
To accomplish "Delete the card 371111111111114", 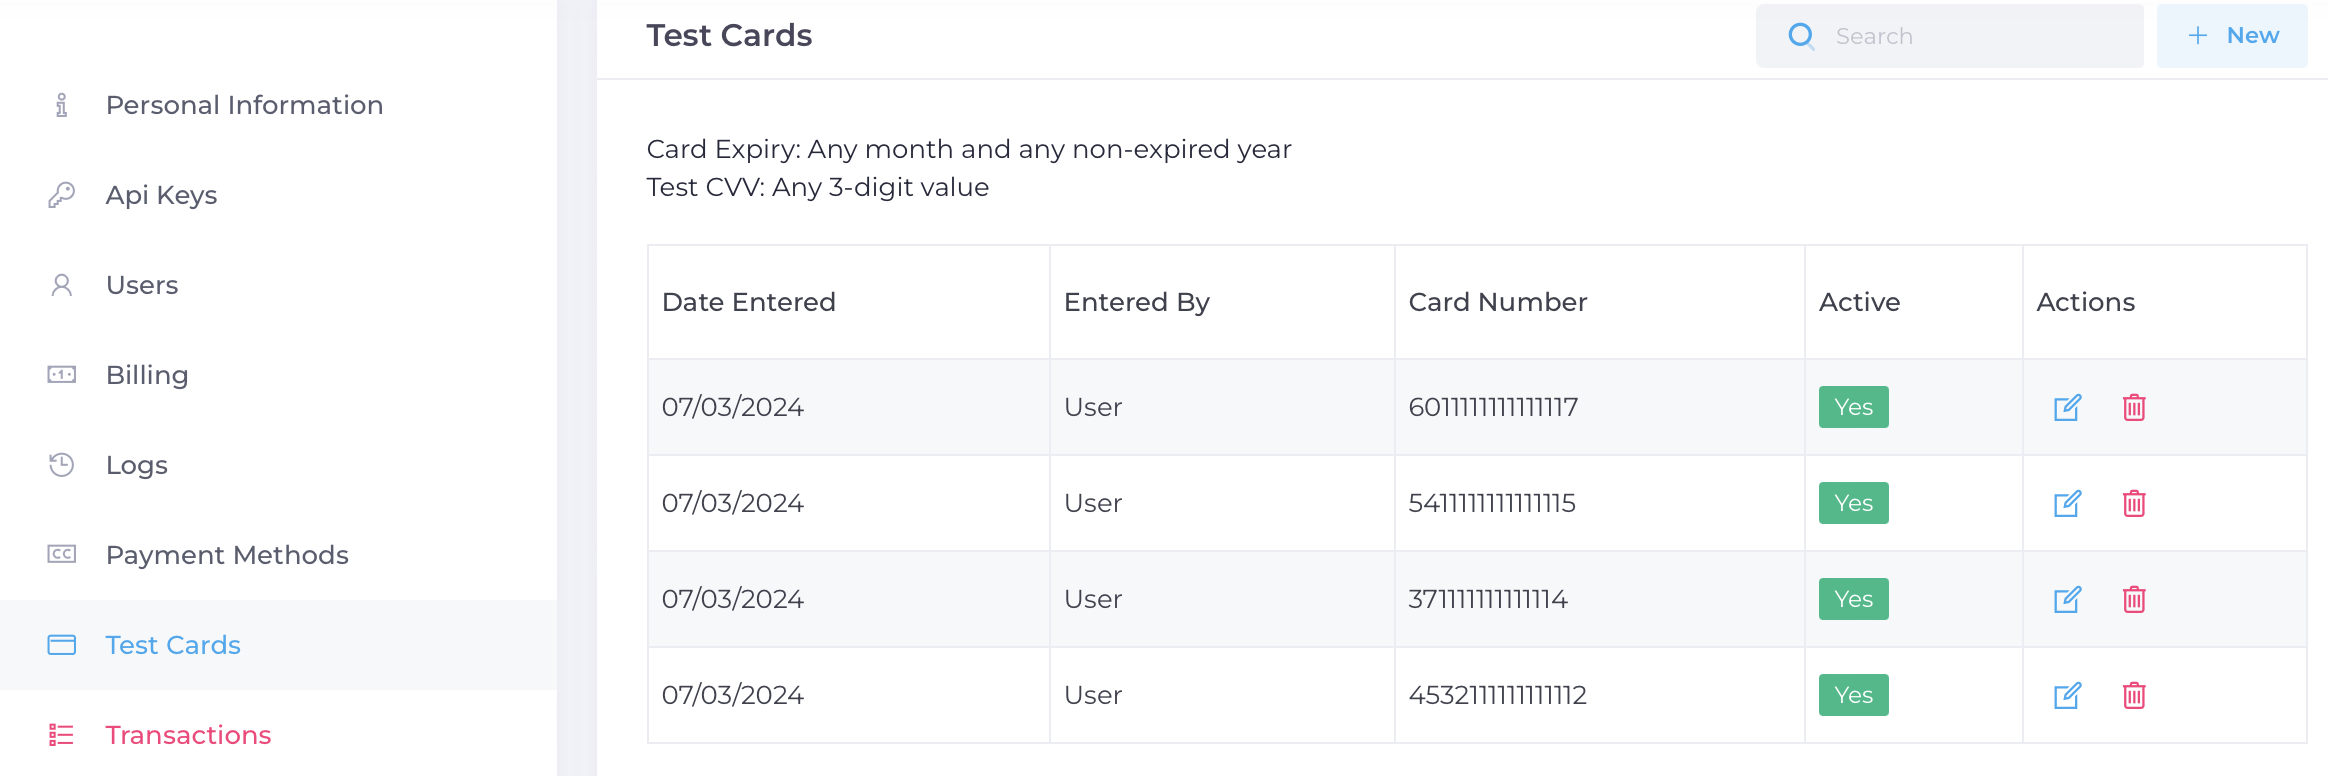I will coord(2134,599).
